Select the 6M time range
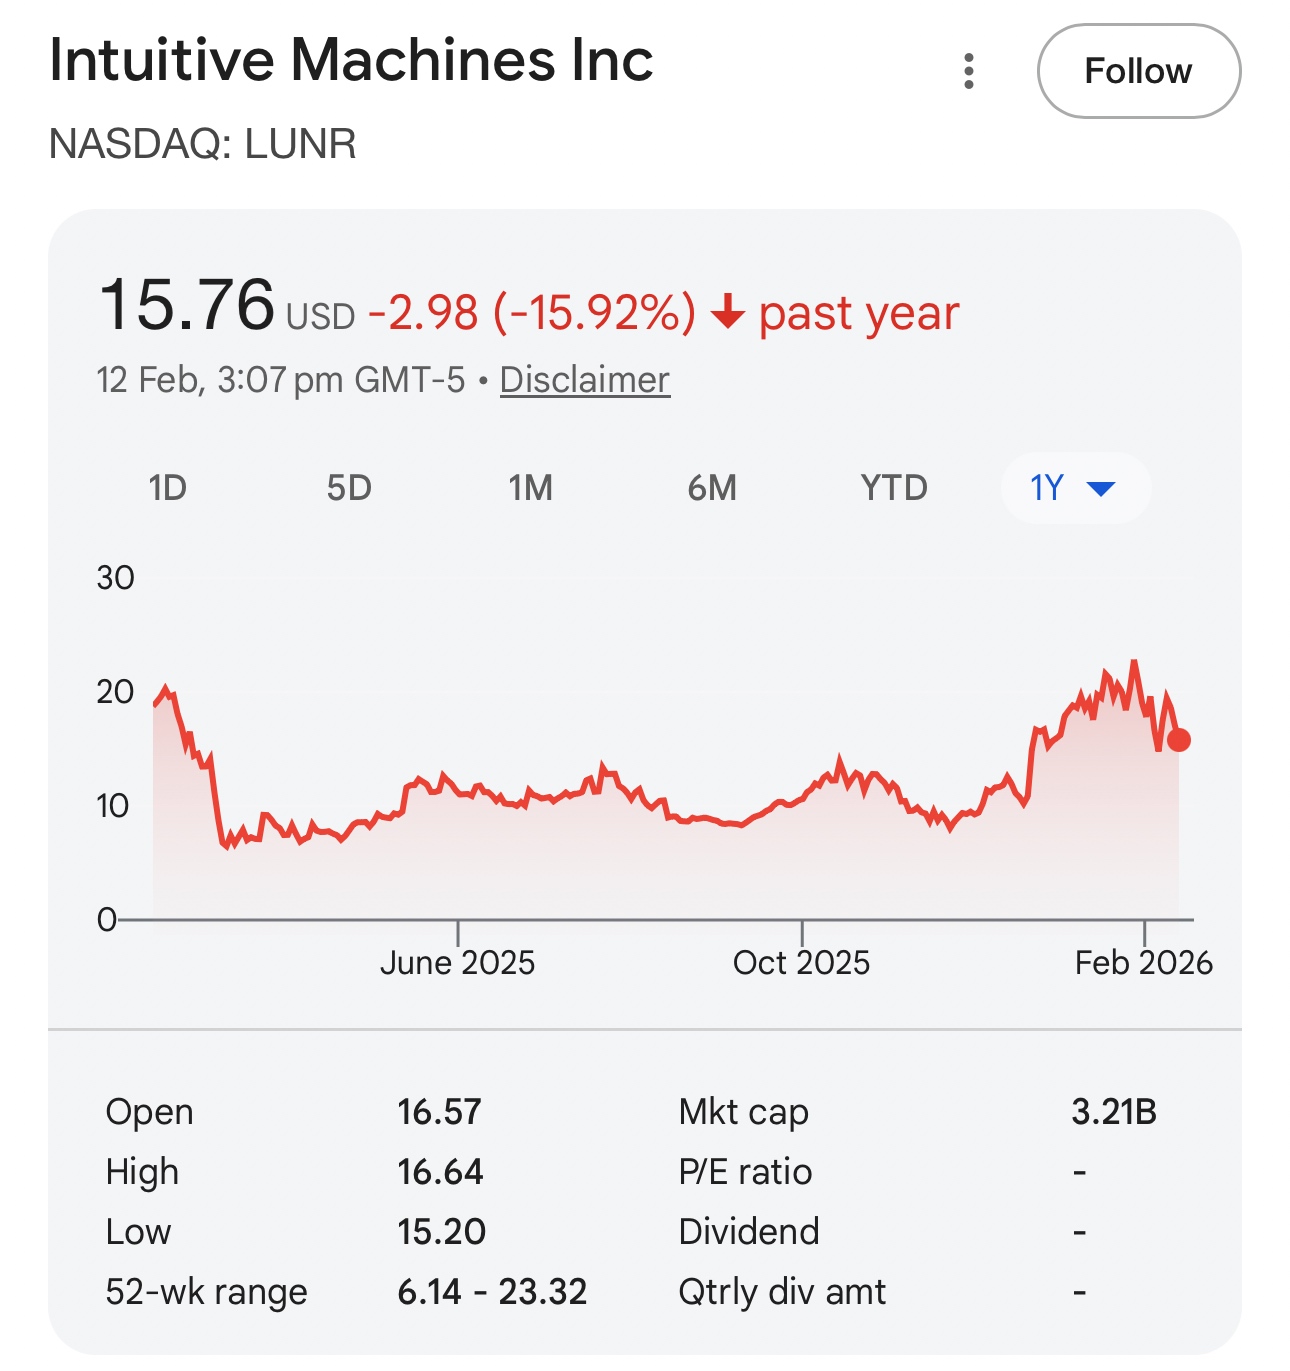 tap(712, 488)
